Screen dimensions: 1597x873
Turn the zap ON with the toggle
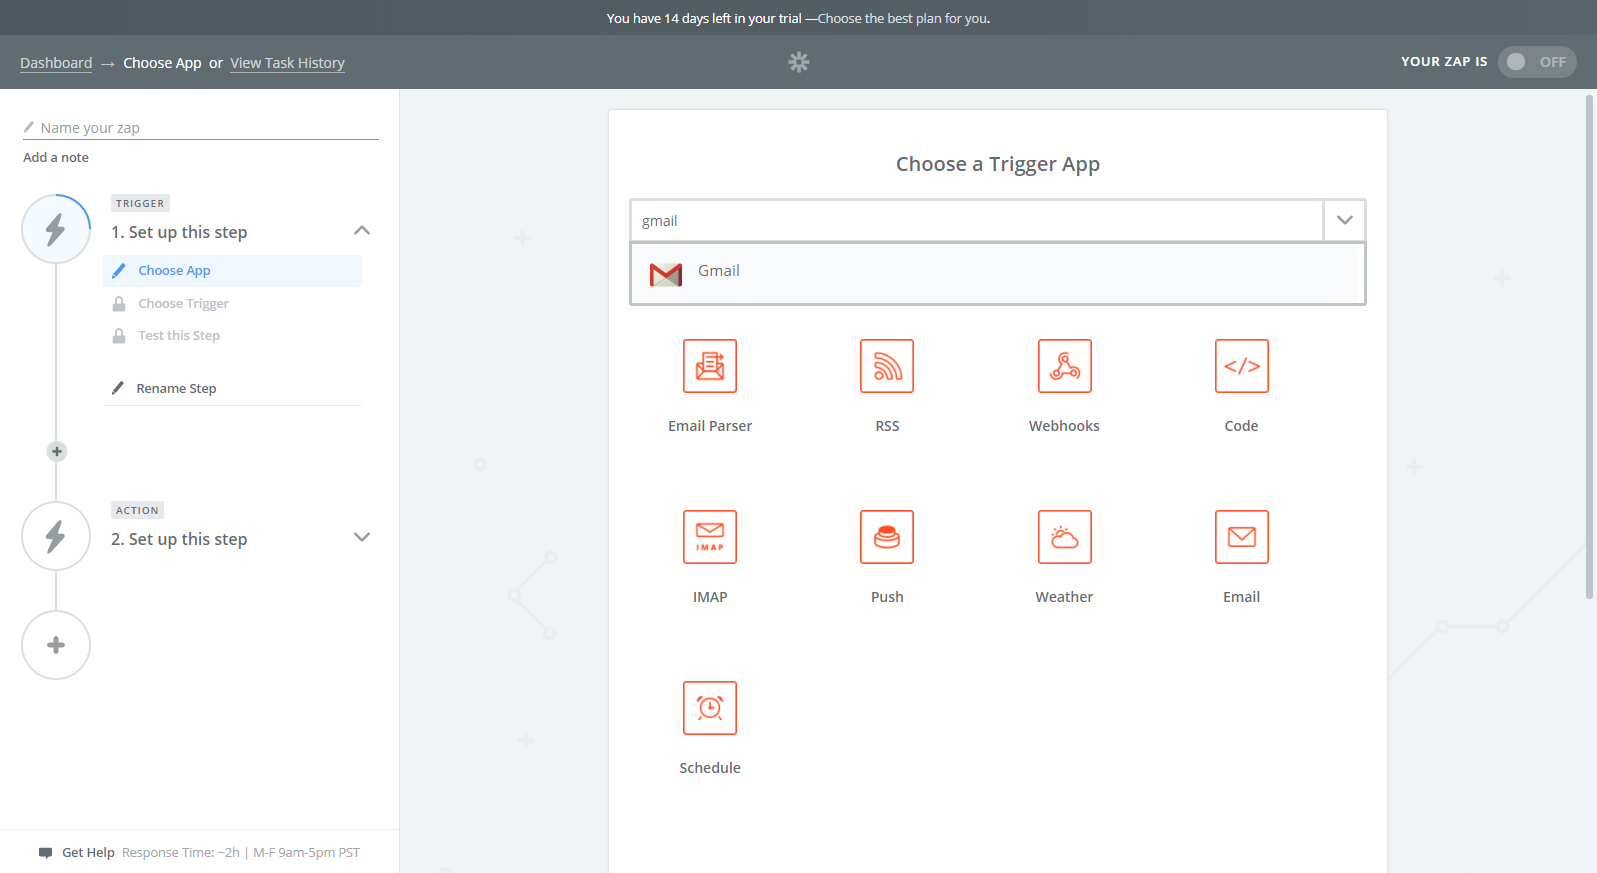tap(1537, 62)
